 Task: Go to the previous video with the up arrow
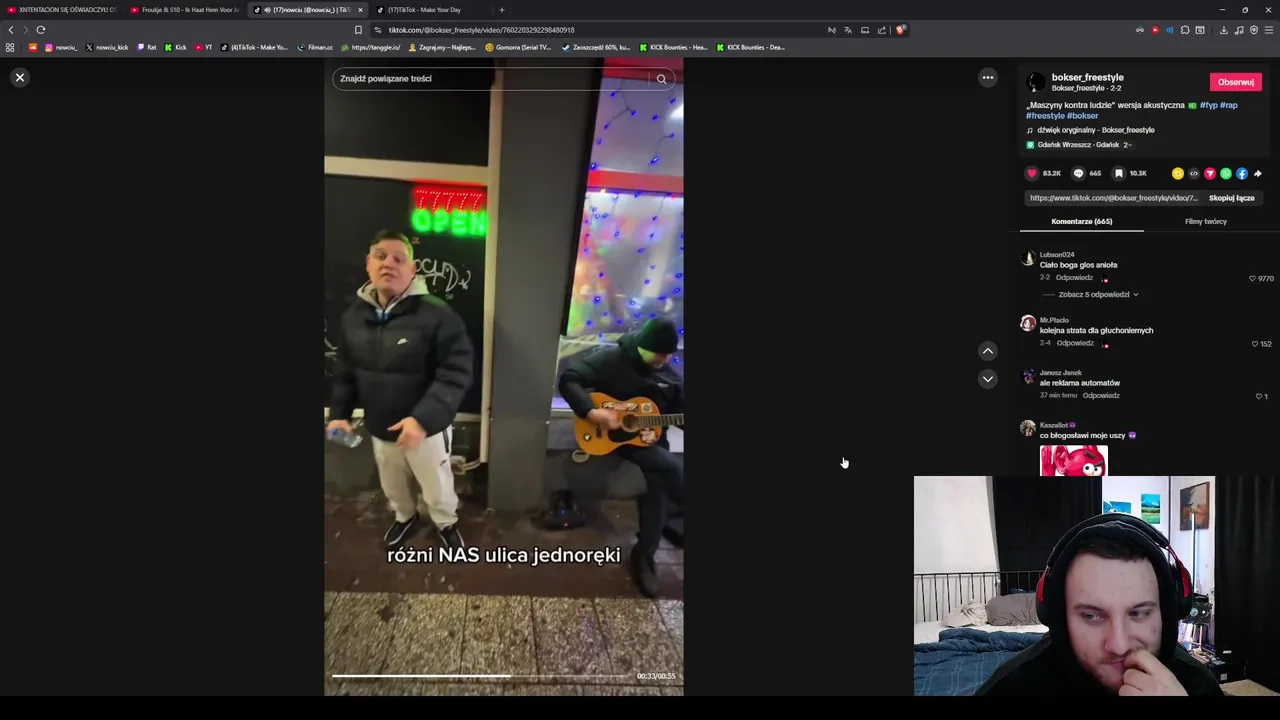(x=987, y=351)
